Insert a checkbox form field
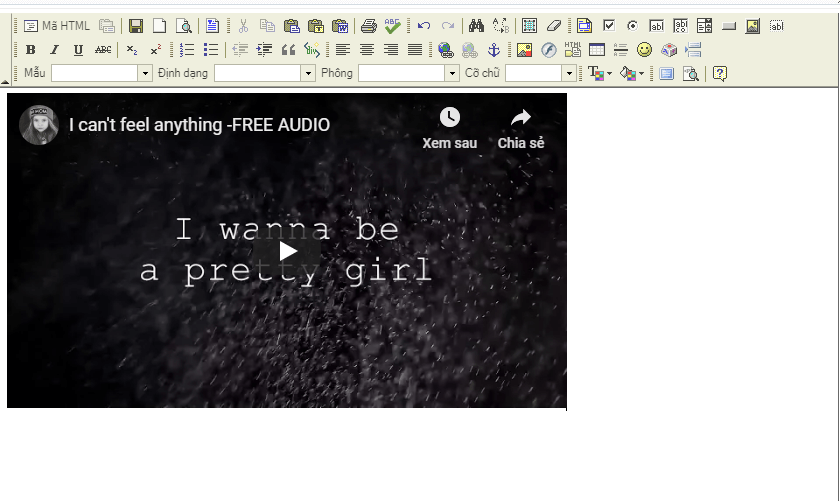 609,26
